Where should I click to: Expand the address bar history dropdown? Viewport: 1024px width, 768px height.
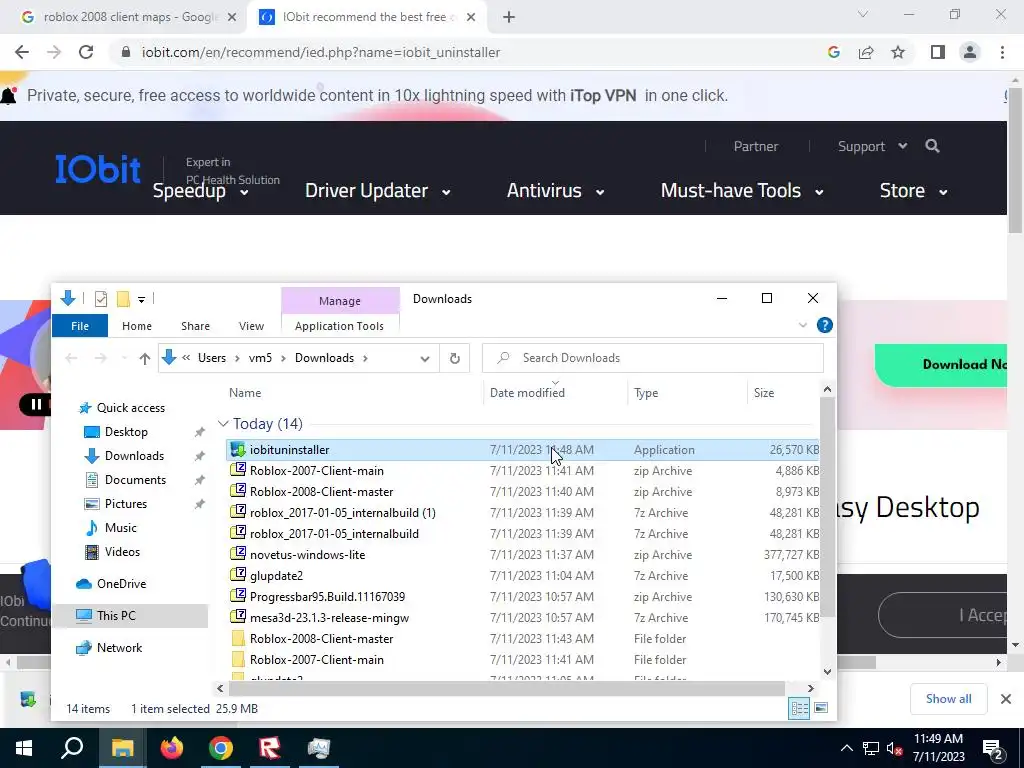click(x=424, y=359)
